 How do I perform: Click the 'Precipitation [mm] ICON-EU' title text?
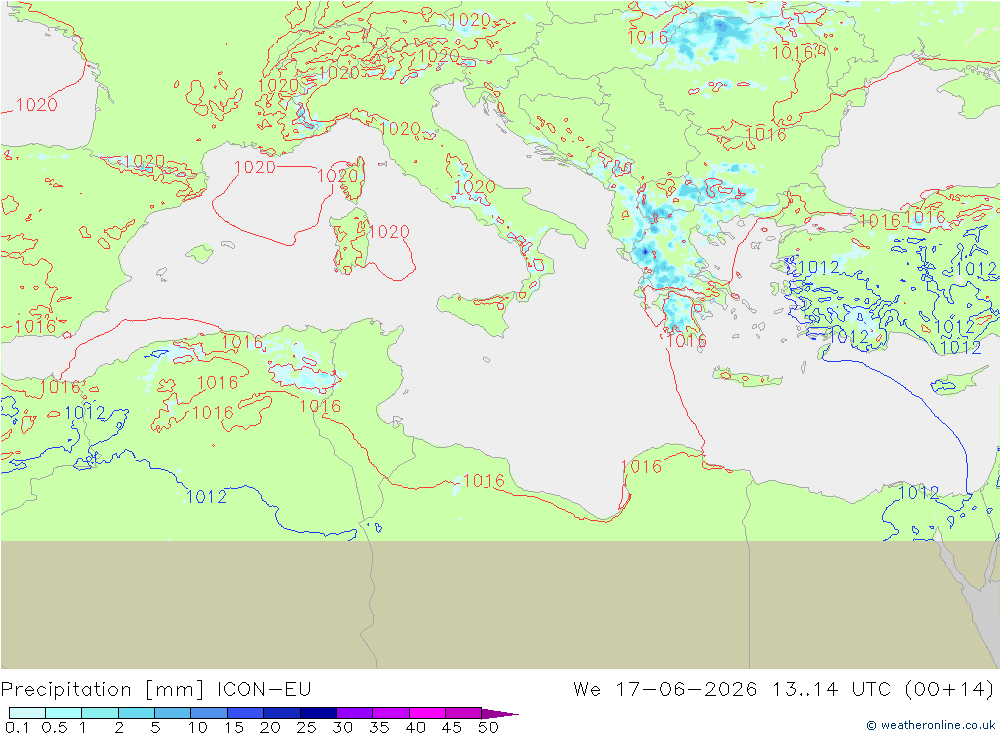(x=156, y=690)
